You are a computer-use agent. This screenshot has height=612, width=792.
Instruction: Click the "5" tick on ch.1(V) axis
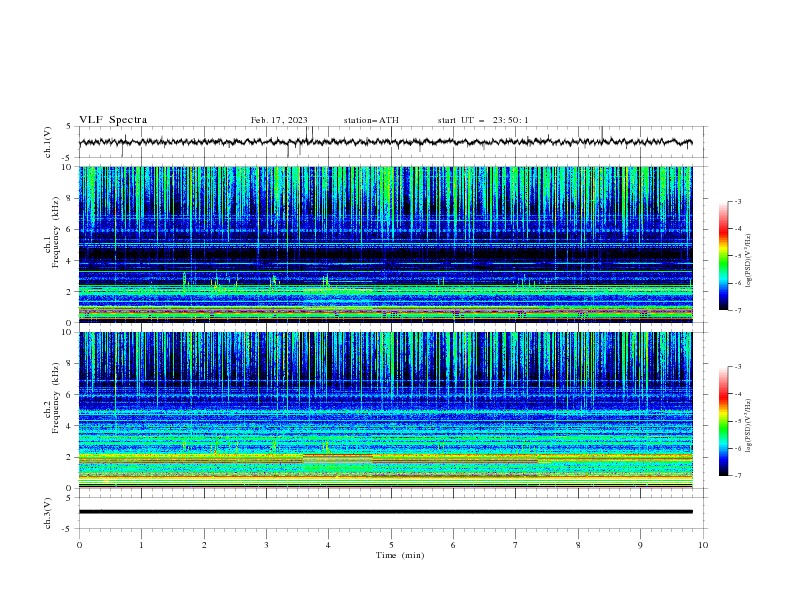pos(70,127)
